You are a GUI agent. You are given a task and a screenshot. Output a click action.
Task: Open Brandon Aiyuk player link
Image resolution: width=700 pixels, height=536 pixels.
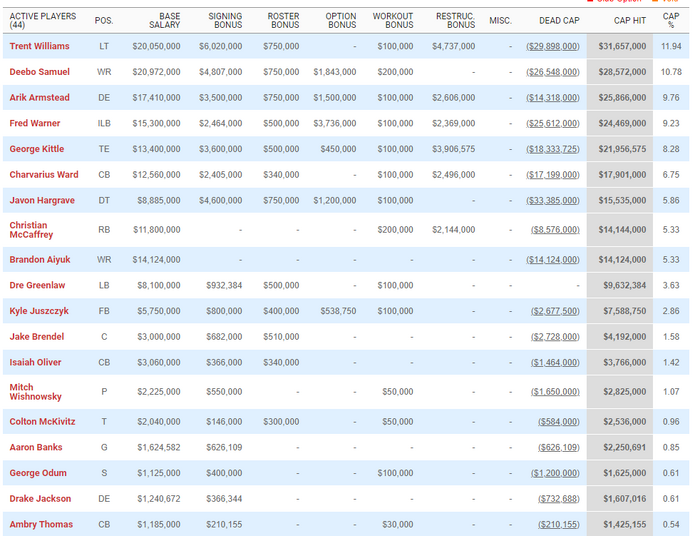(x=40, y=260)
